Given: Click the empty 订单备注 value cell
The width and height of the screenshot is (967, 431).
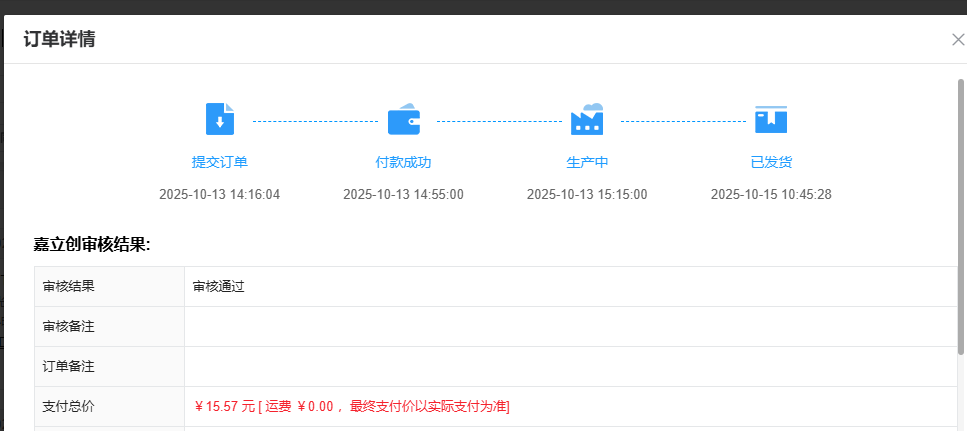Looking at the screenshot, I should (x=570, y=367).
